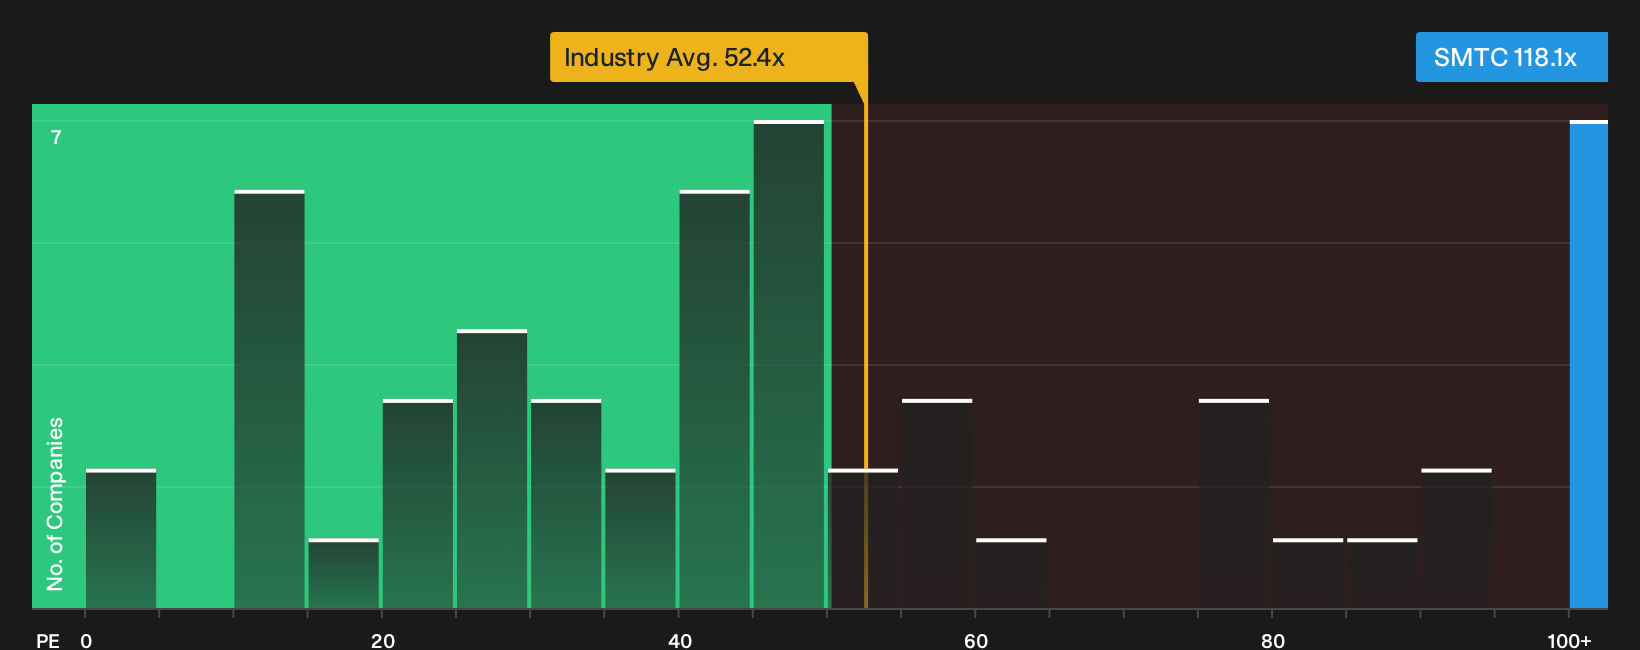
Task: Click the tallest green bar, PE 45-50
Action: click(x=789, y=364)
